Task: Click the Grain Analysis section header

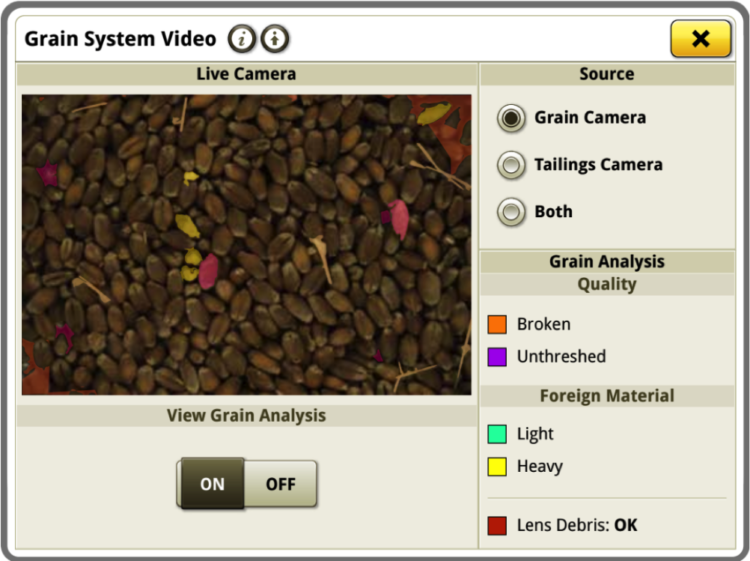Action: [606, 262]
